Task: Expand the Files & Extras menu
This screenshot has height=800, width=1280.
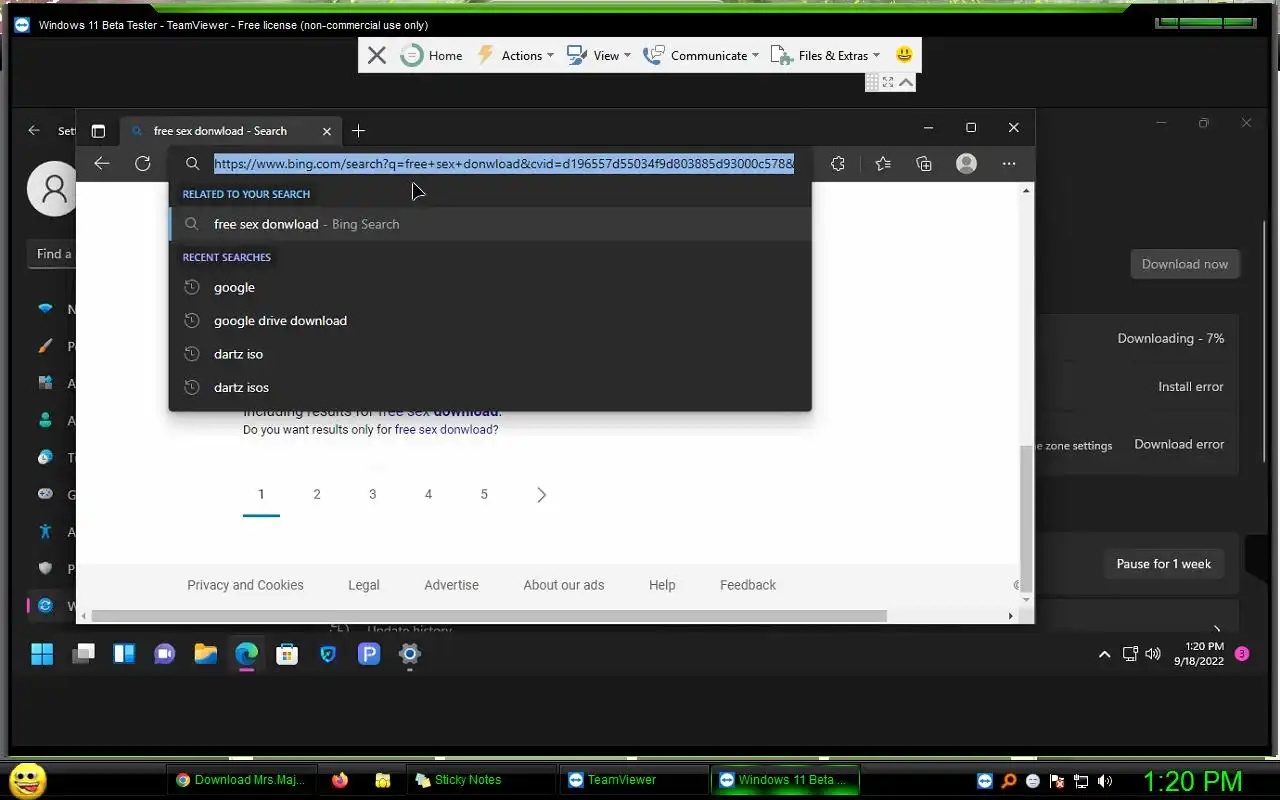Action: (x=825, y=56)
